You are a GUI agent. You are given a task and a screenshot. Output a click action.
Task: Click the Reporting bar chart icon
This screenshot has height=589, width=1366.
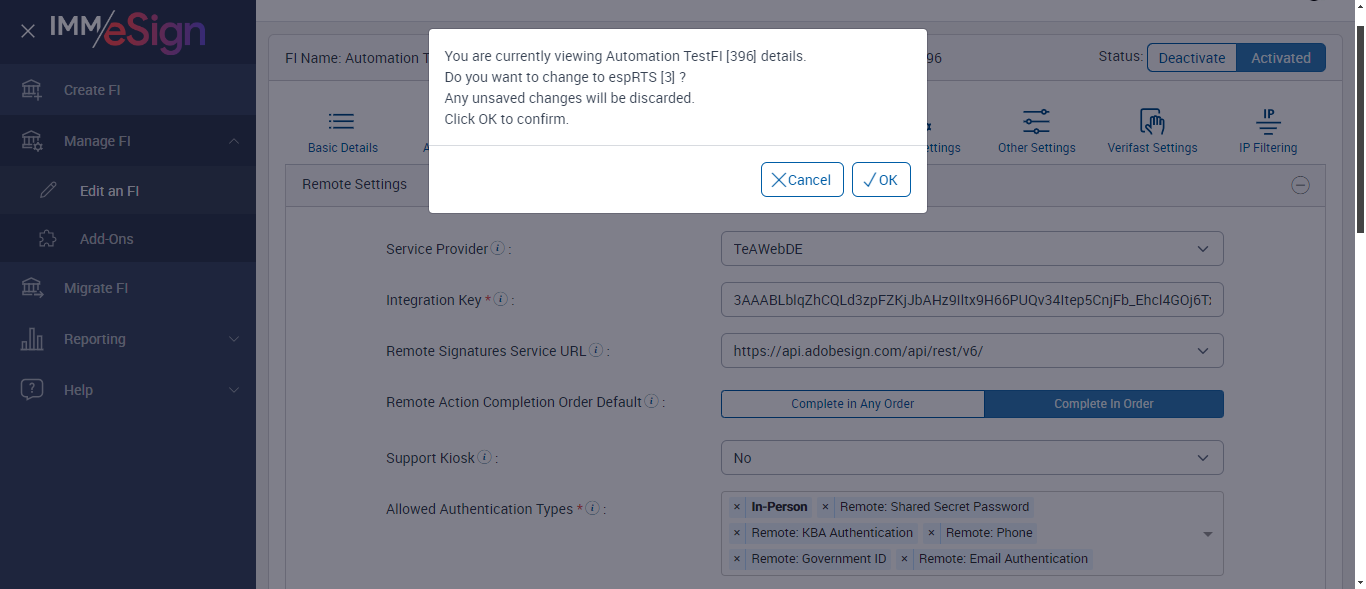pyautogui.click(x=32, y=339)
